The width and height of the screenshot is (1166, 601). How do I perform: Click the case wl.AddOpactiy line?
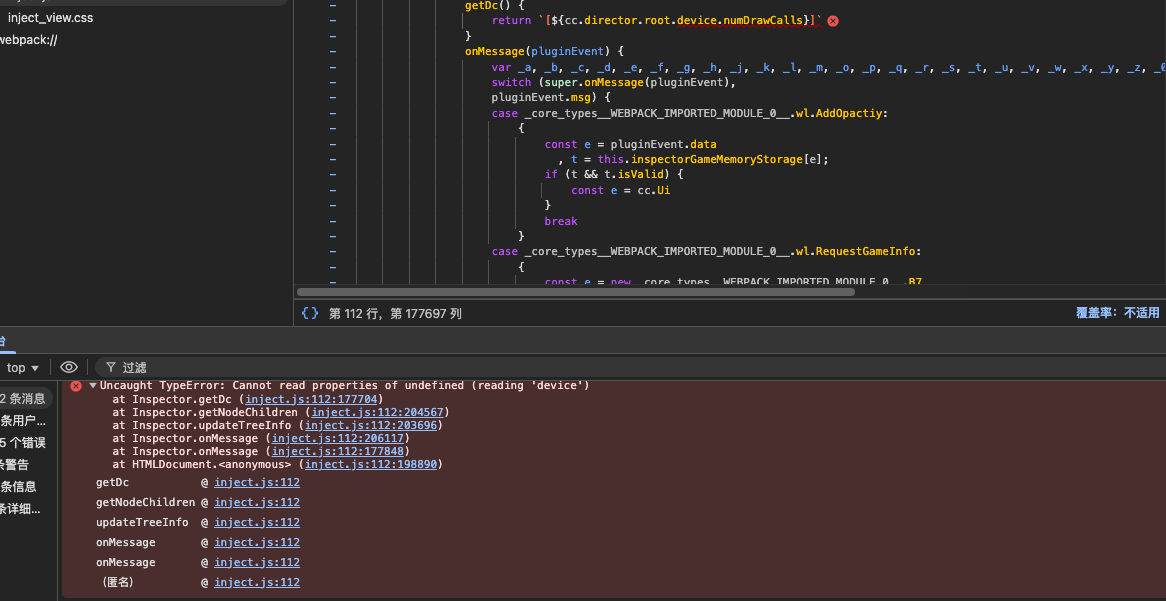[x=690, y=114]
